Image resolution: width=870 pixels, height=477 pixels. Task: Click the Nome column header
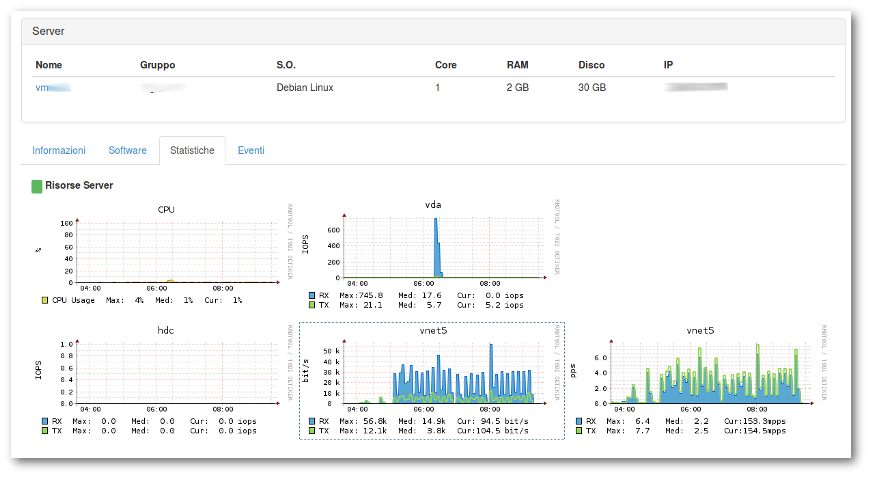point(49,65)
